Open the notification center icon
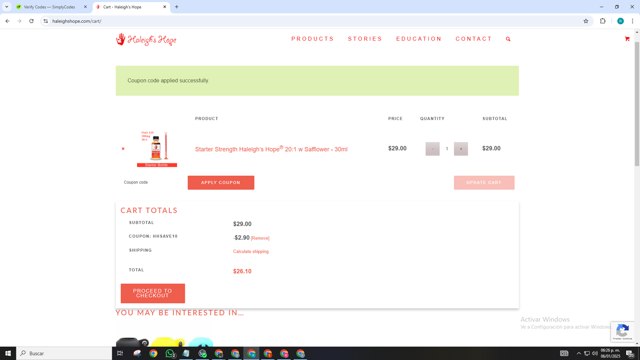The width and height of the screenshot is (640, 360). pyautogui.click(x=630, y=353)
